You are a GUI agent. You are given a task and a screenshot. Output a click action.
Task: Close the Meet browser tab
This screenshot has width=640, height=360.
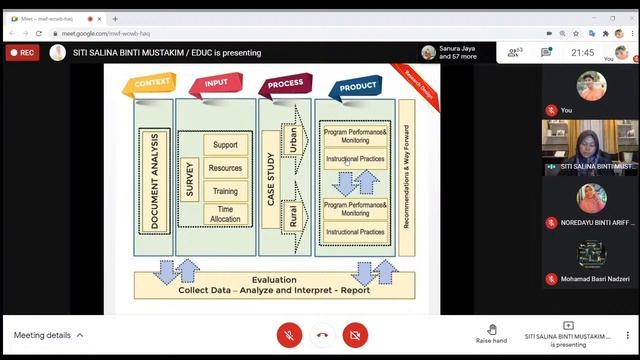tap(99, 19)
